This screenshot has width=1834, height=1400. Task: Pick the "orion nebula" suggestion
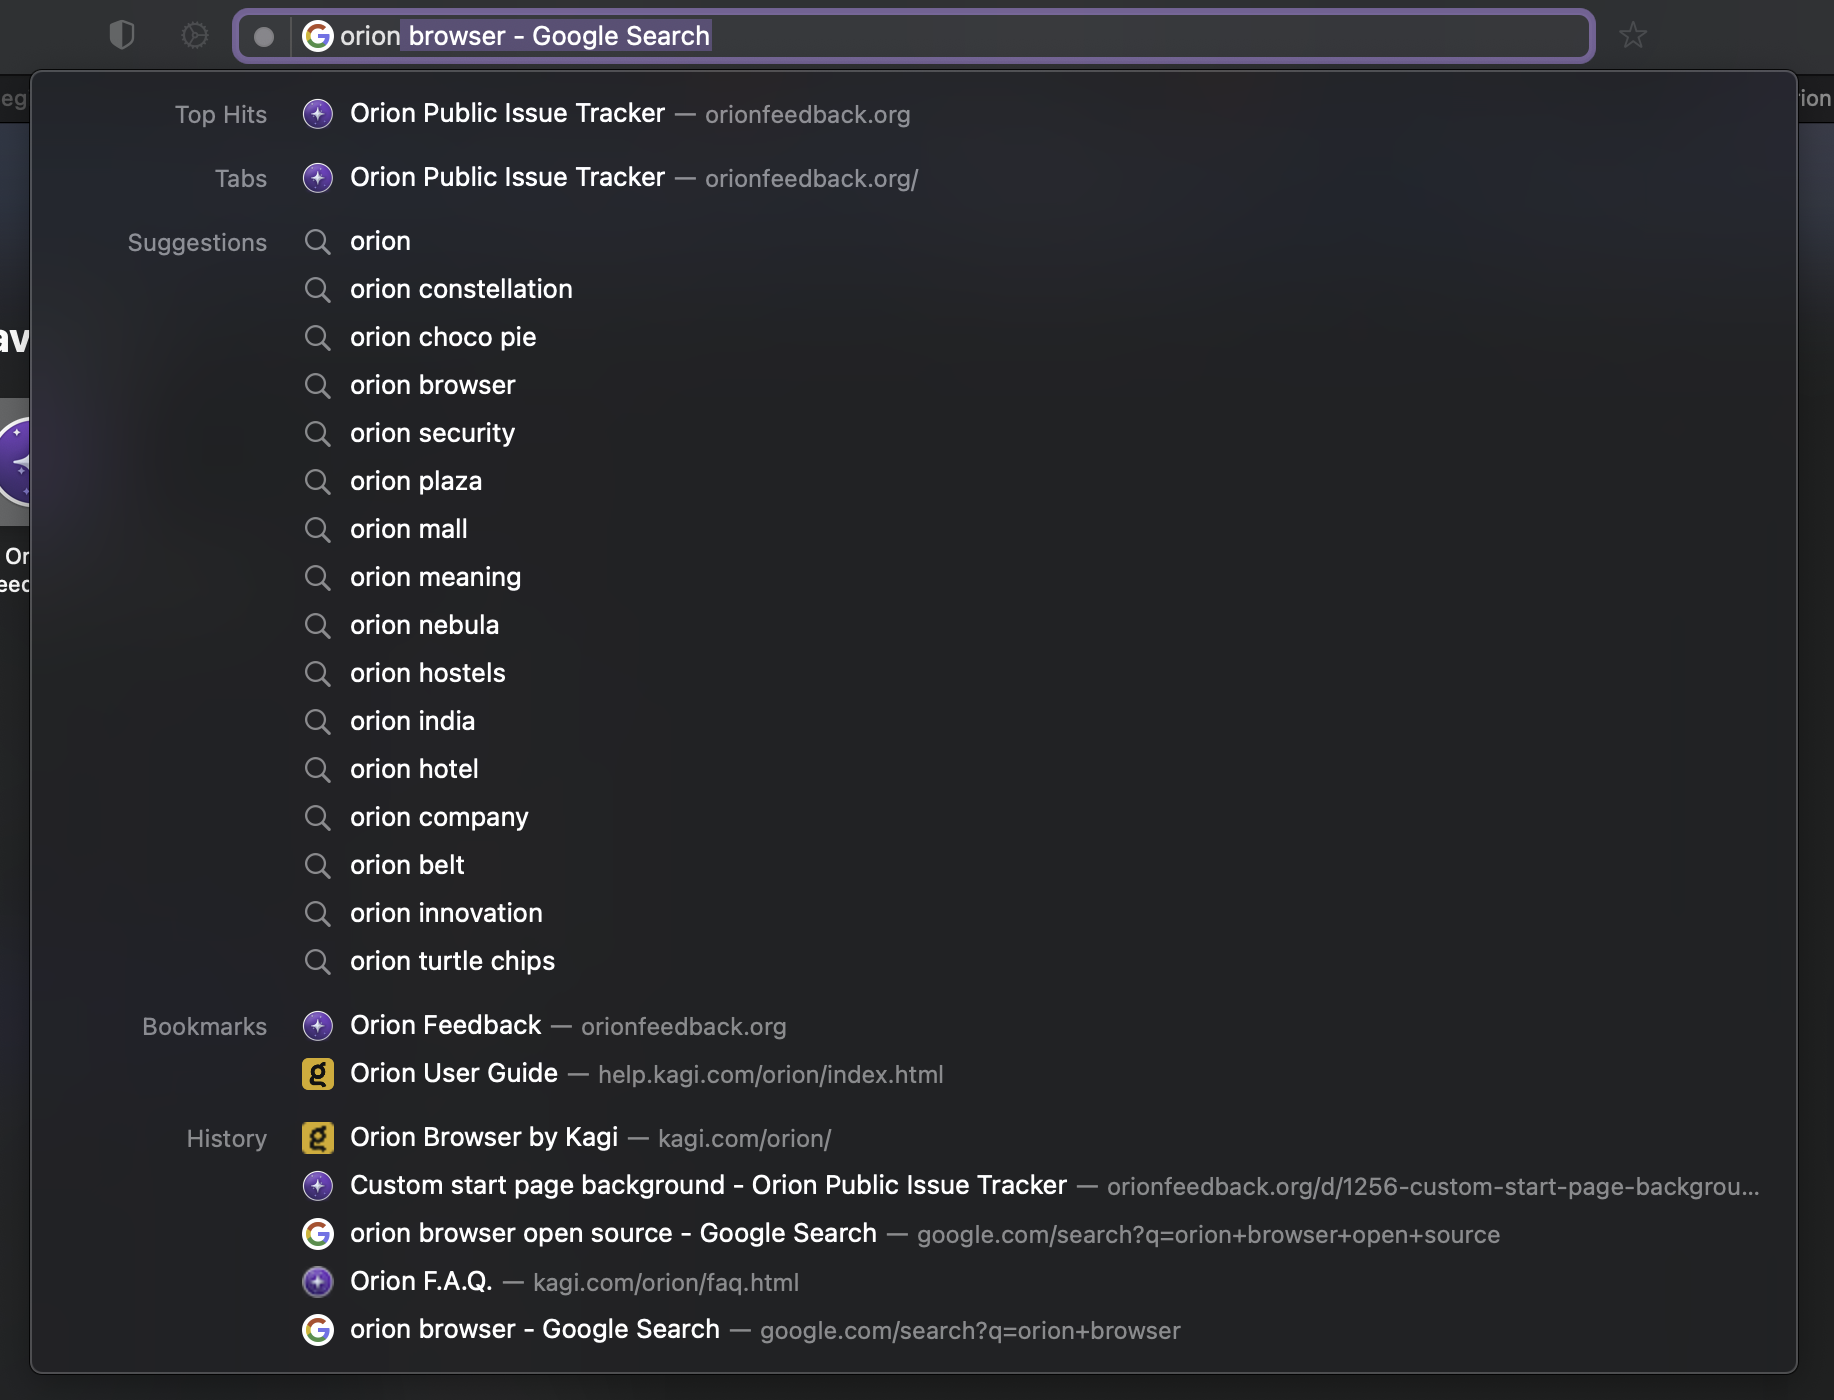pyautogui.click(x=424, y=626)
